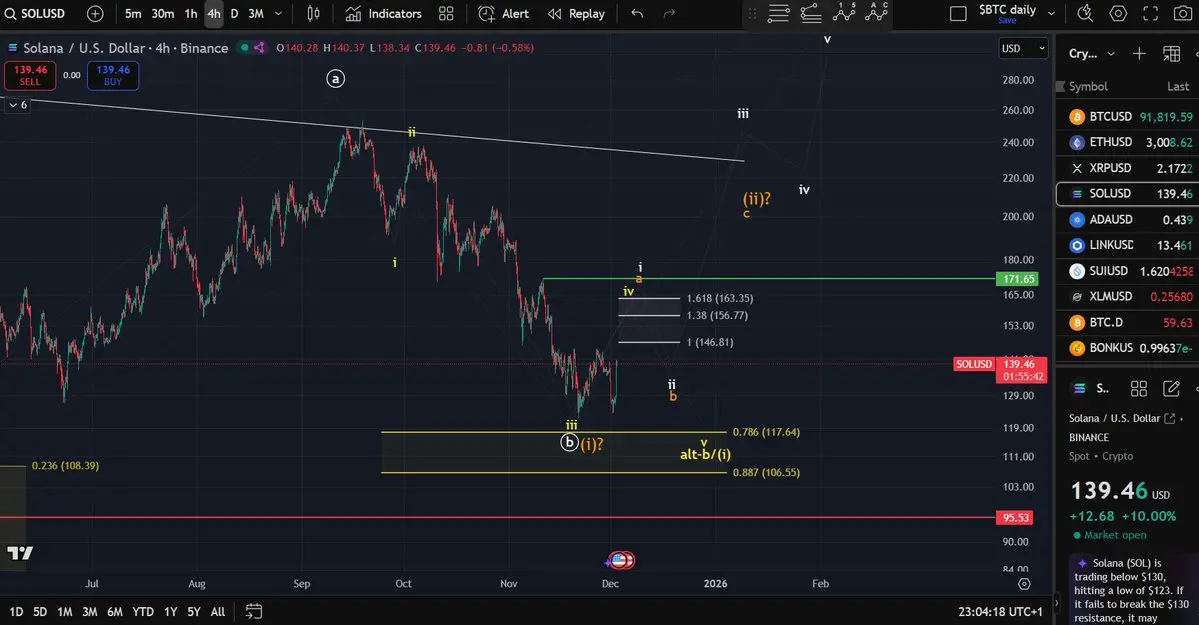Open Solana / U.S. Dollar external link icon
Image resolution: width=1199 pixels, height=625 pixels.
(1169, 418)
